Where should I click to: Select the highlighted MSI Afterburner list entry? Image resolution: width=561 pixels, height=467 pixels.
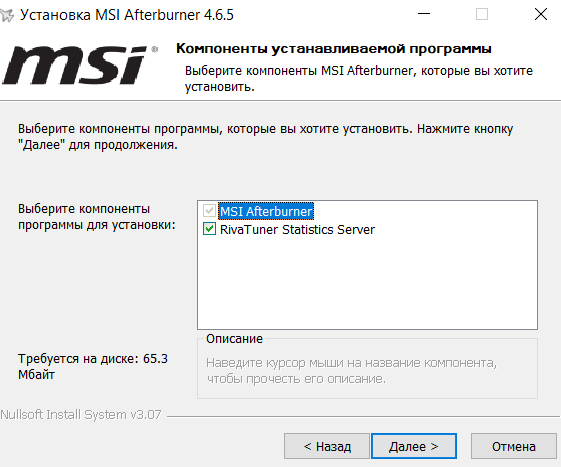[266, 211]
